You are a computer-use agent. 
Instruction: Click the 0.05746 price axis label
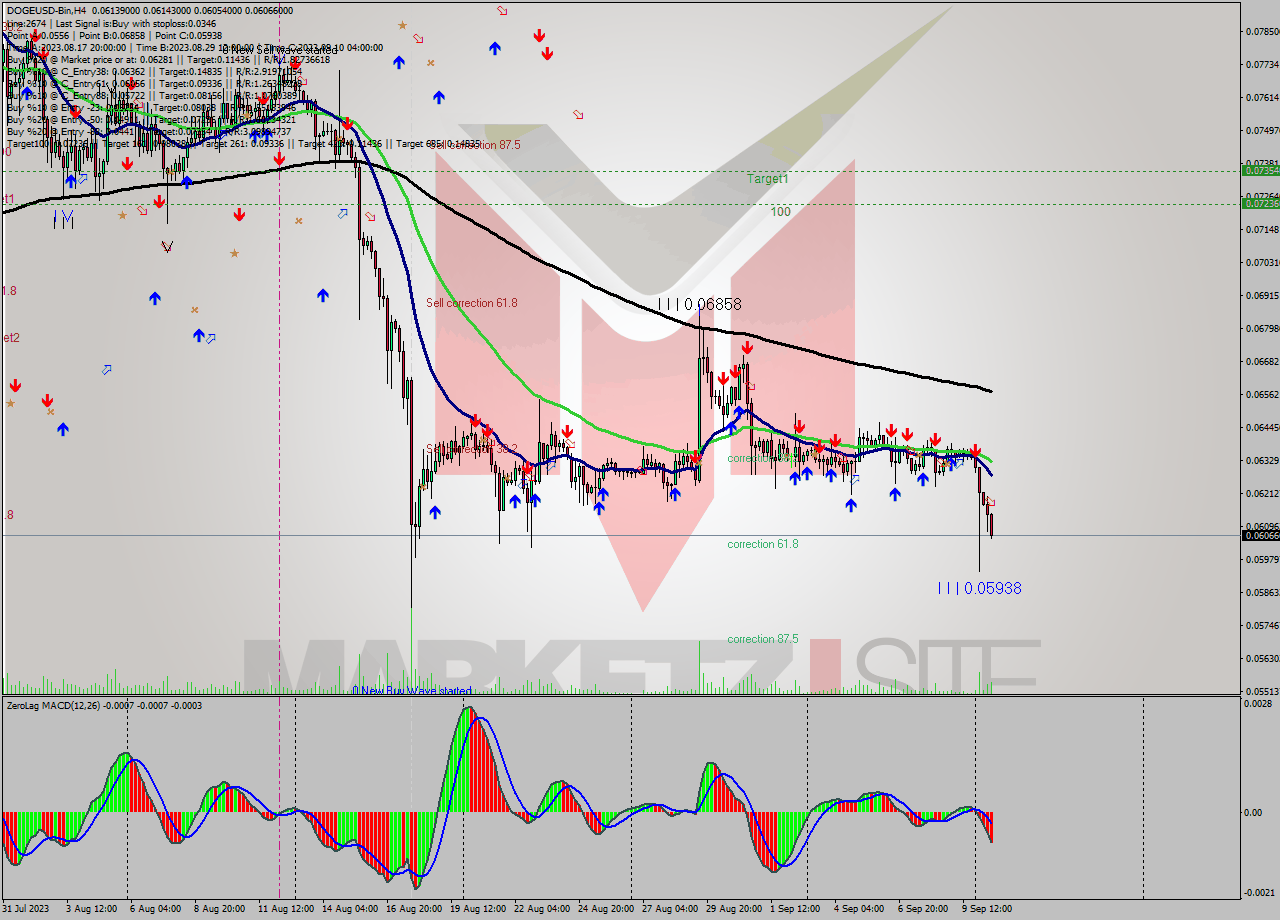(1263, 625)
